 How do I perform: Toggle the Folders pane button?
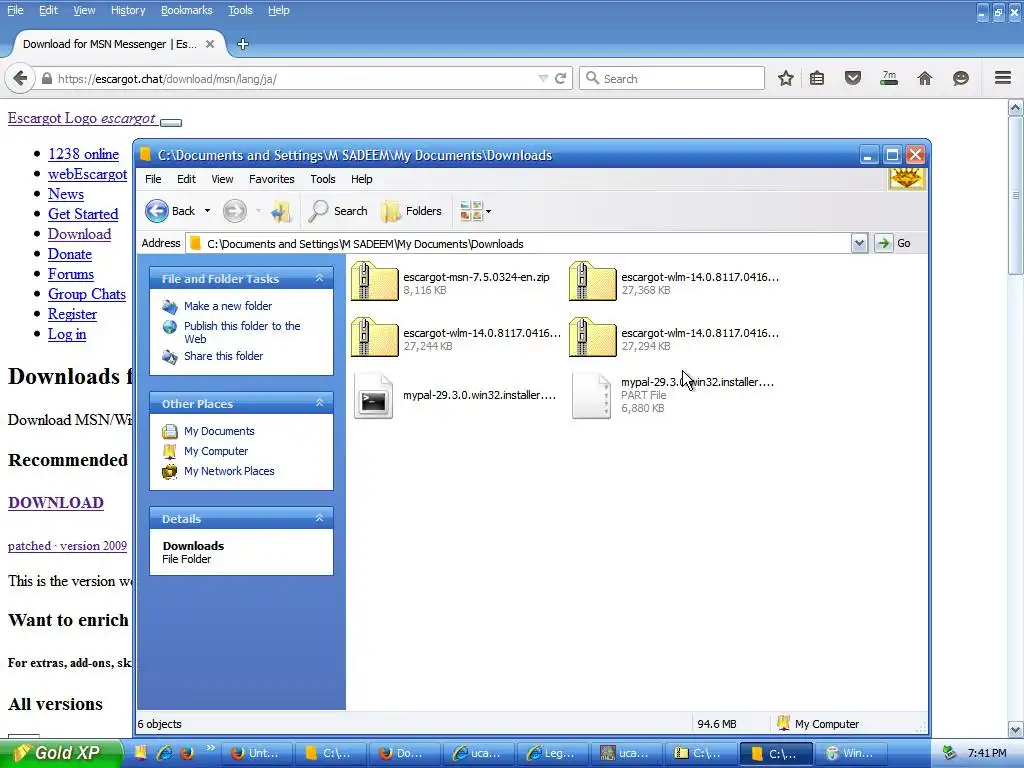(412, 211)
